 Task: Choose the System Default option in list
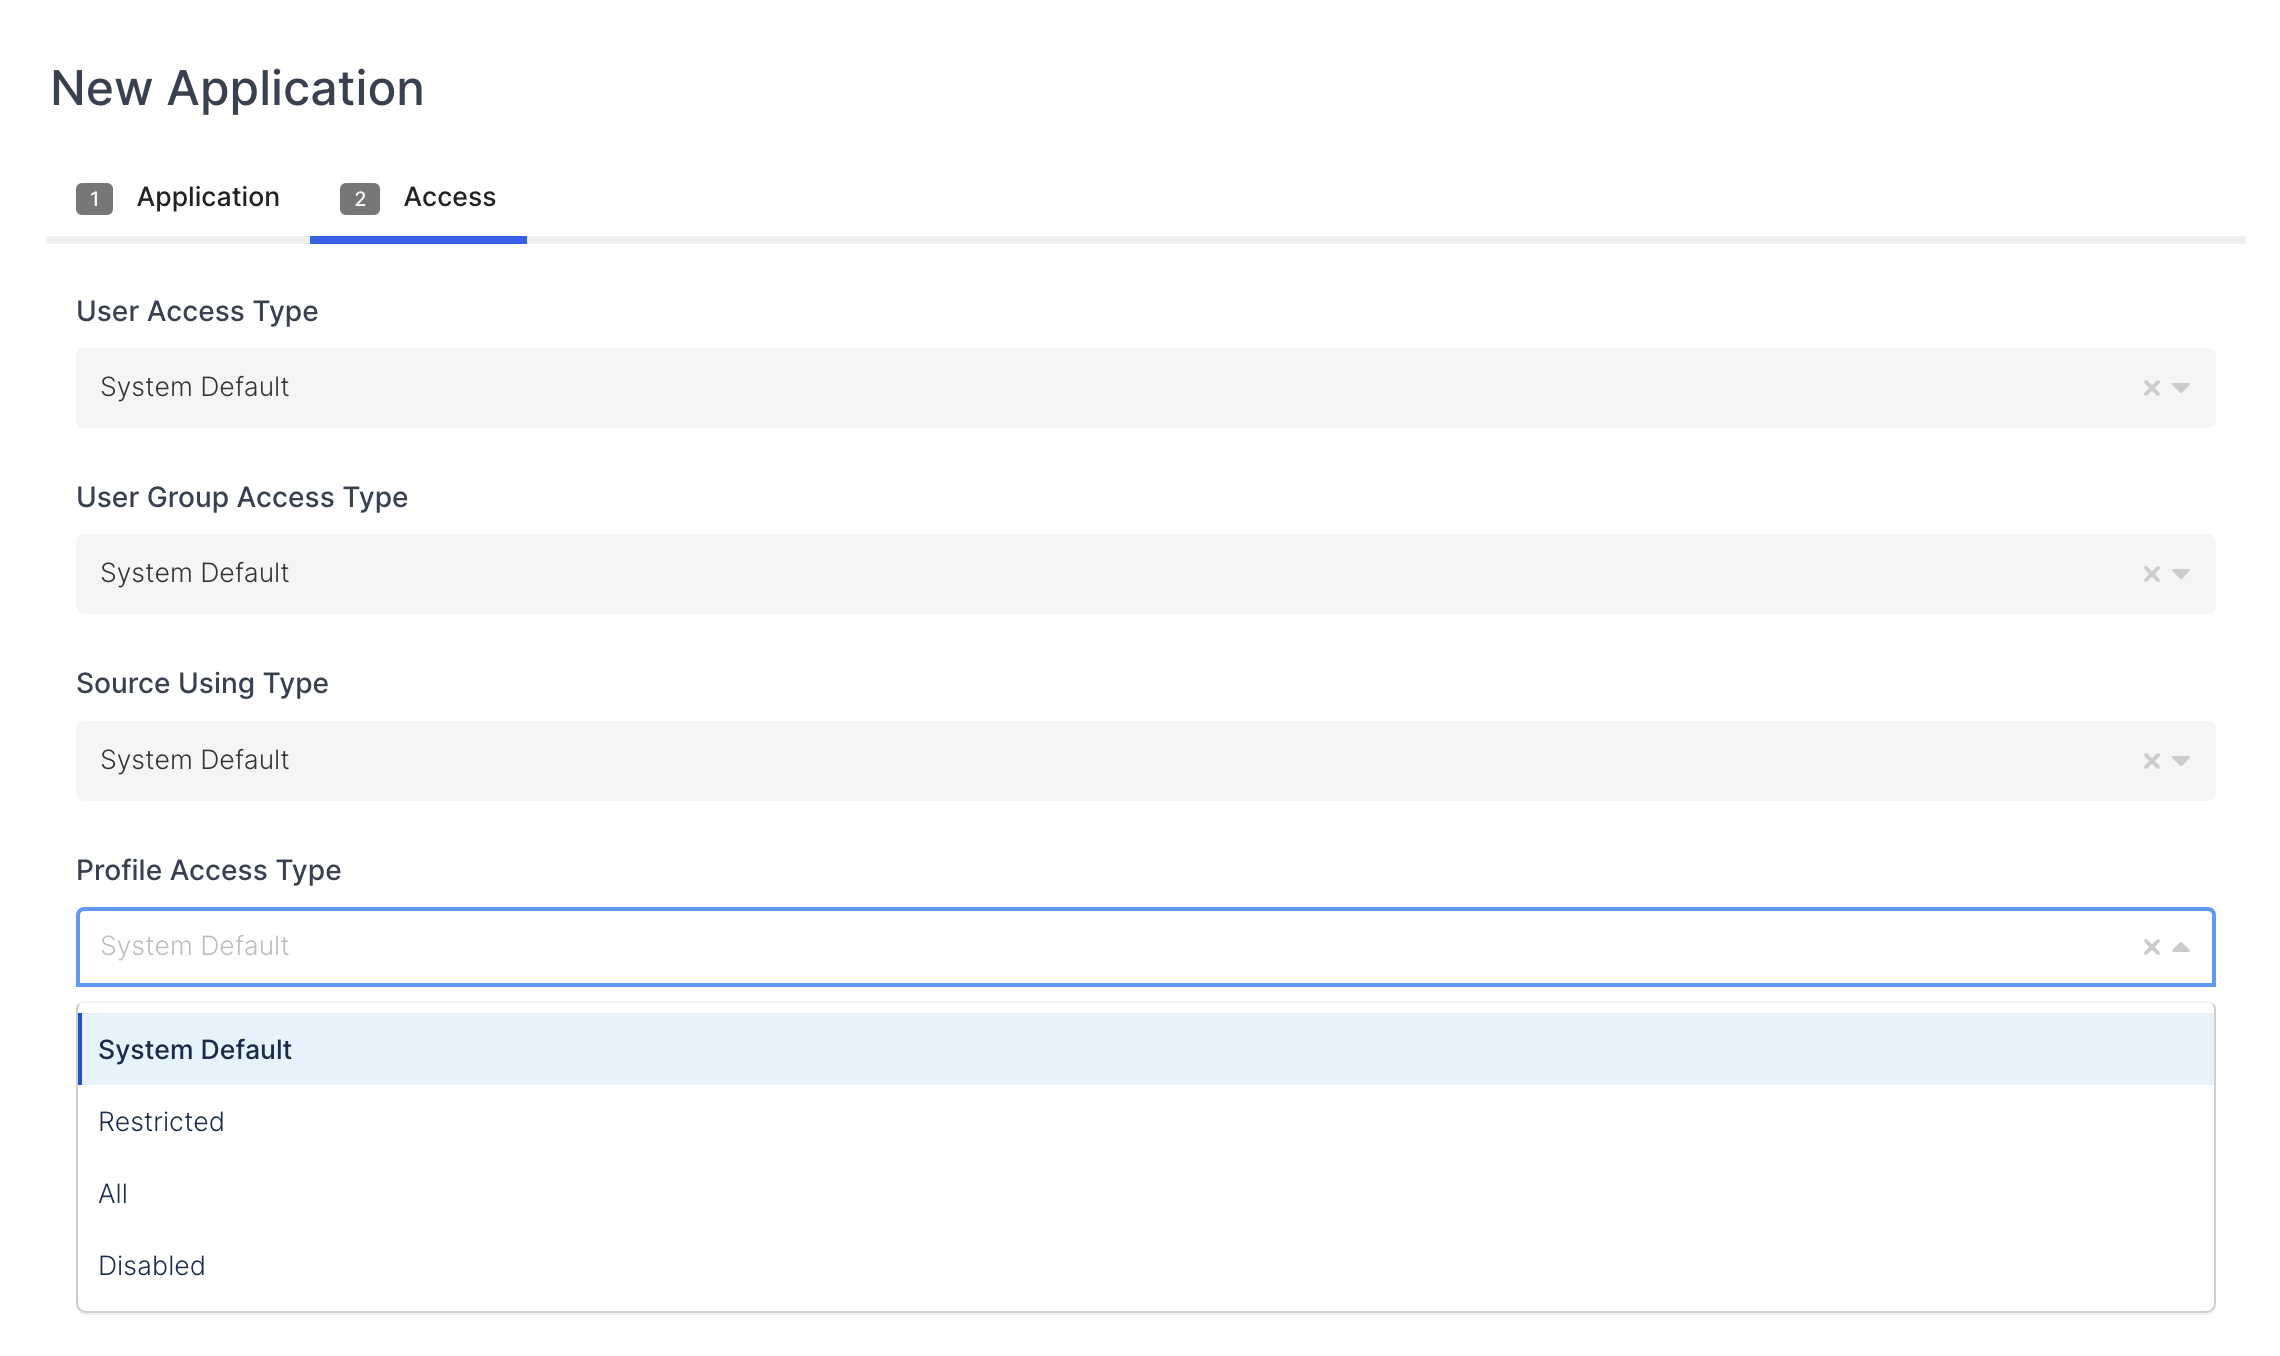[x=195, y=1050]
